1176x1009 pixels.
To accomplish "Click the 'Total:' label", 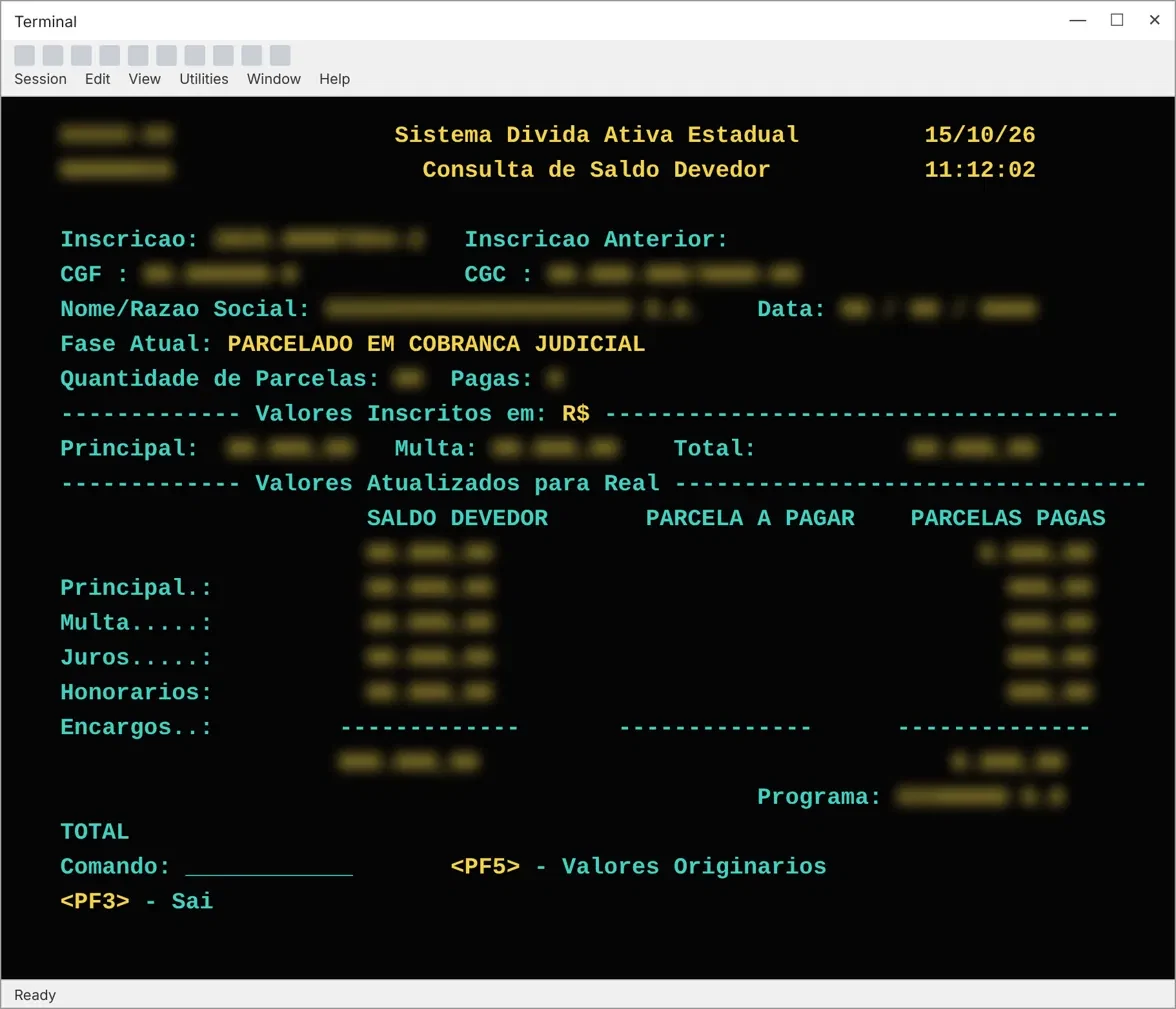I will (714, 449).
